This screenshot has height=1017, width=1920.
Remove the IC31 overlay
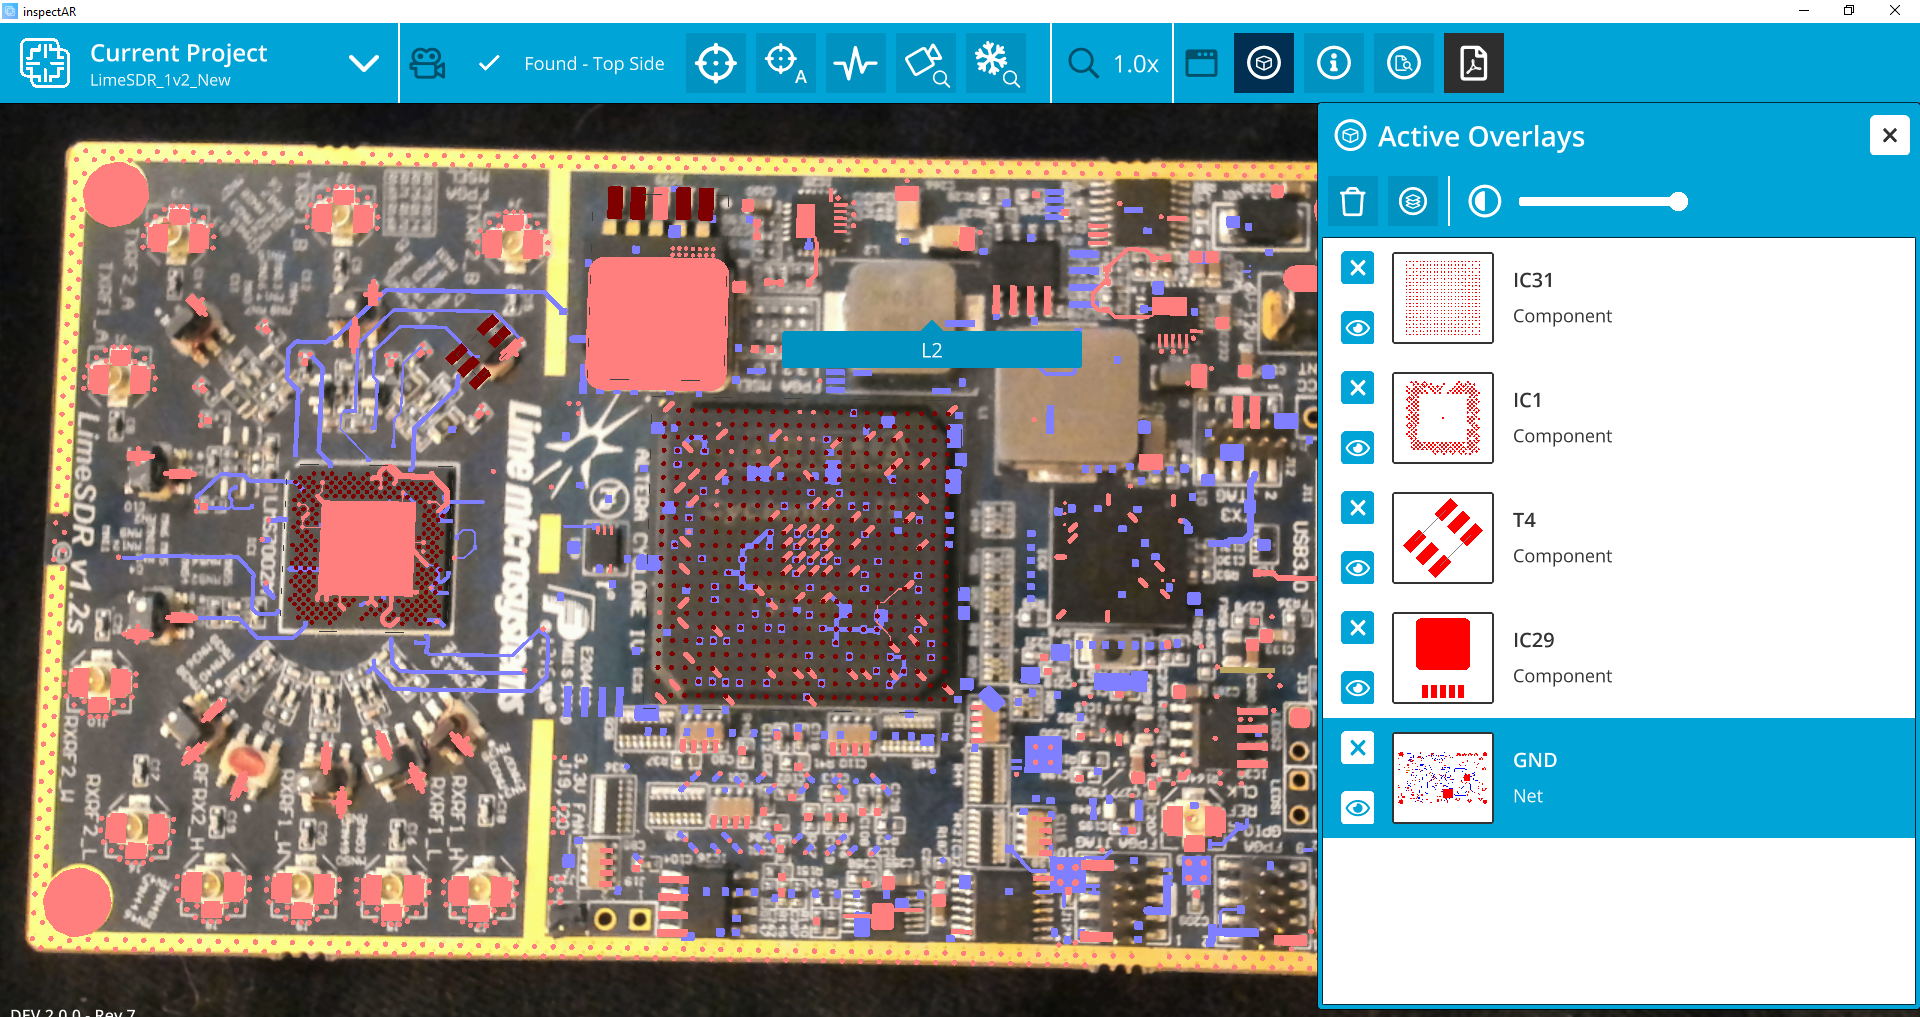coord(1358,268)
